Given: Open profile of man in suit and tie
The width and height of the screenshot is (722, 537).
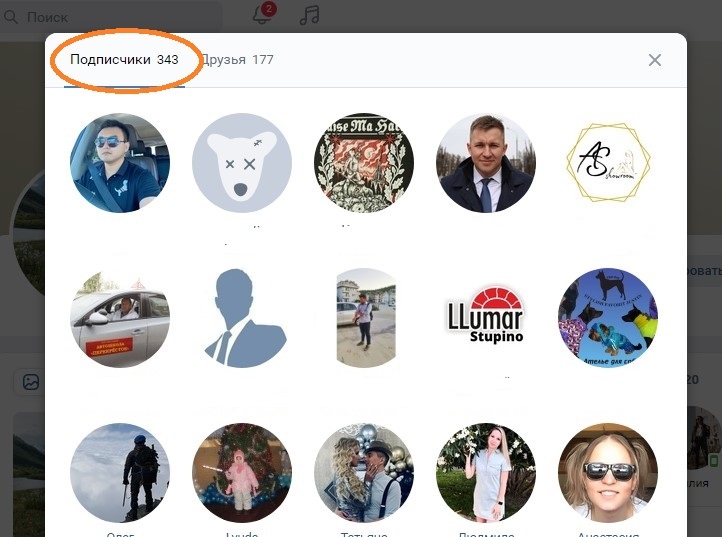Looking at the screenshot, I should pyautogui.click(x=486, y=163).
